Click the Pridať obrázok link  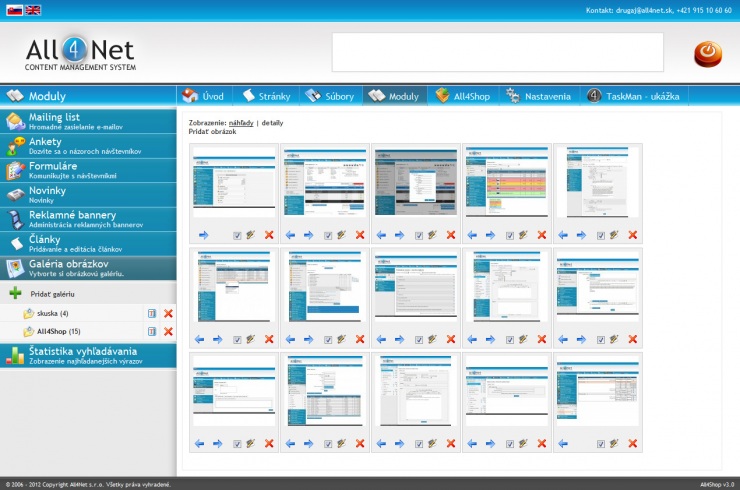[212, 131]
